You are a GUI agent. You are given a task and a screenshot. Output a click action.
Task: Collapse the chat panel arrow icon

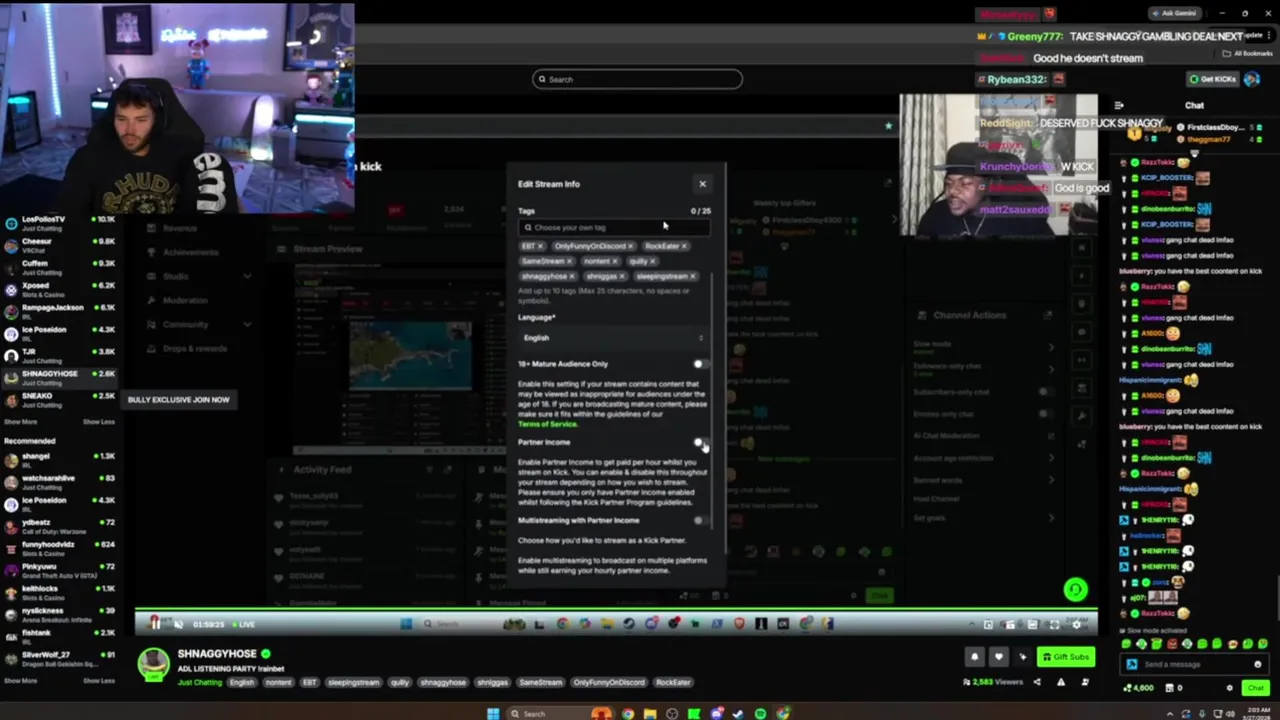tap(1119, 105)
